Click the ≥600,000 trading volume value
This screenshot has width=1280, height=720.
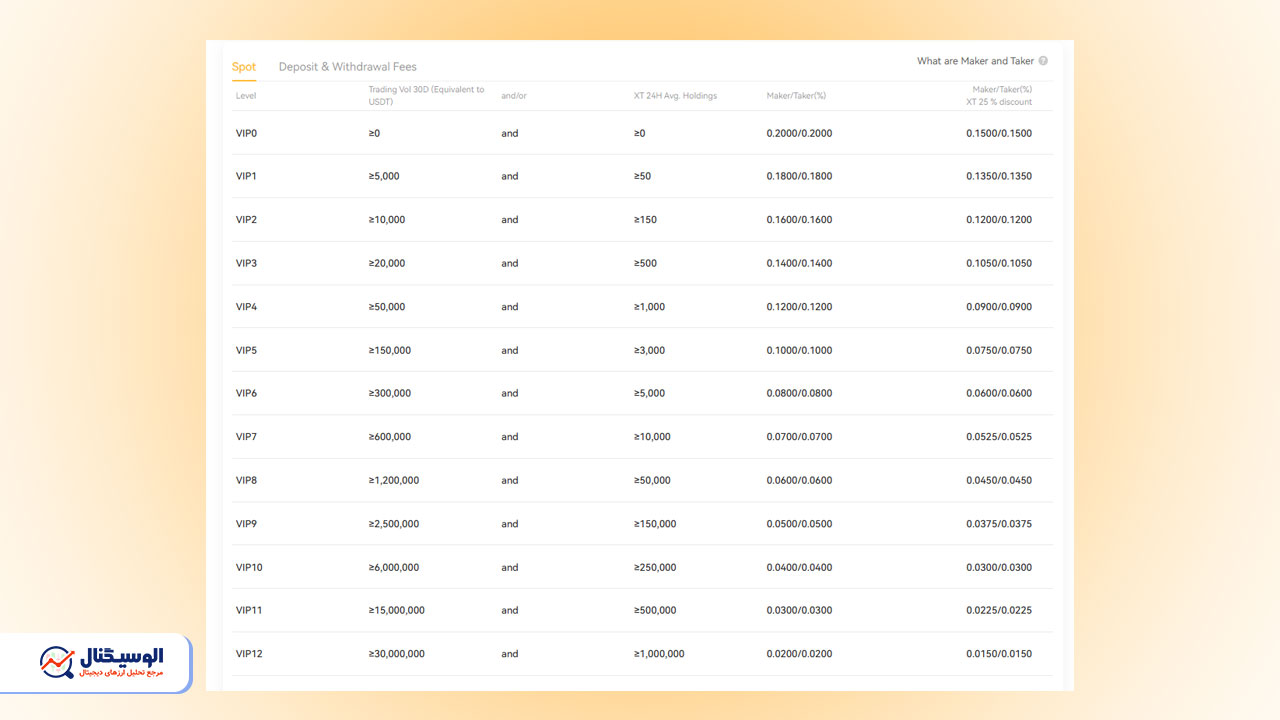(x=390, y=437)
